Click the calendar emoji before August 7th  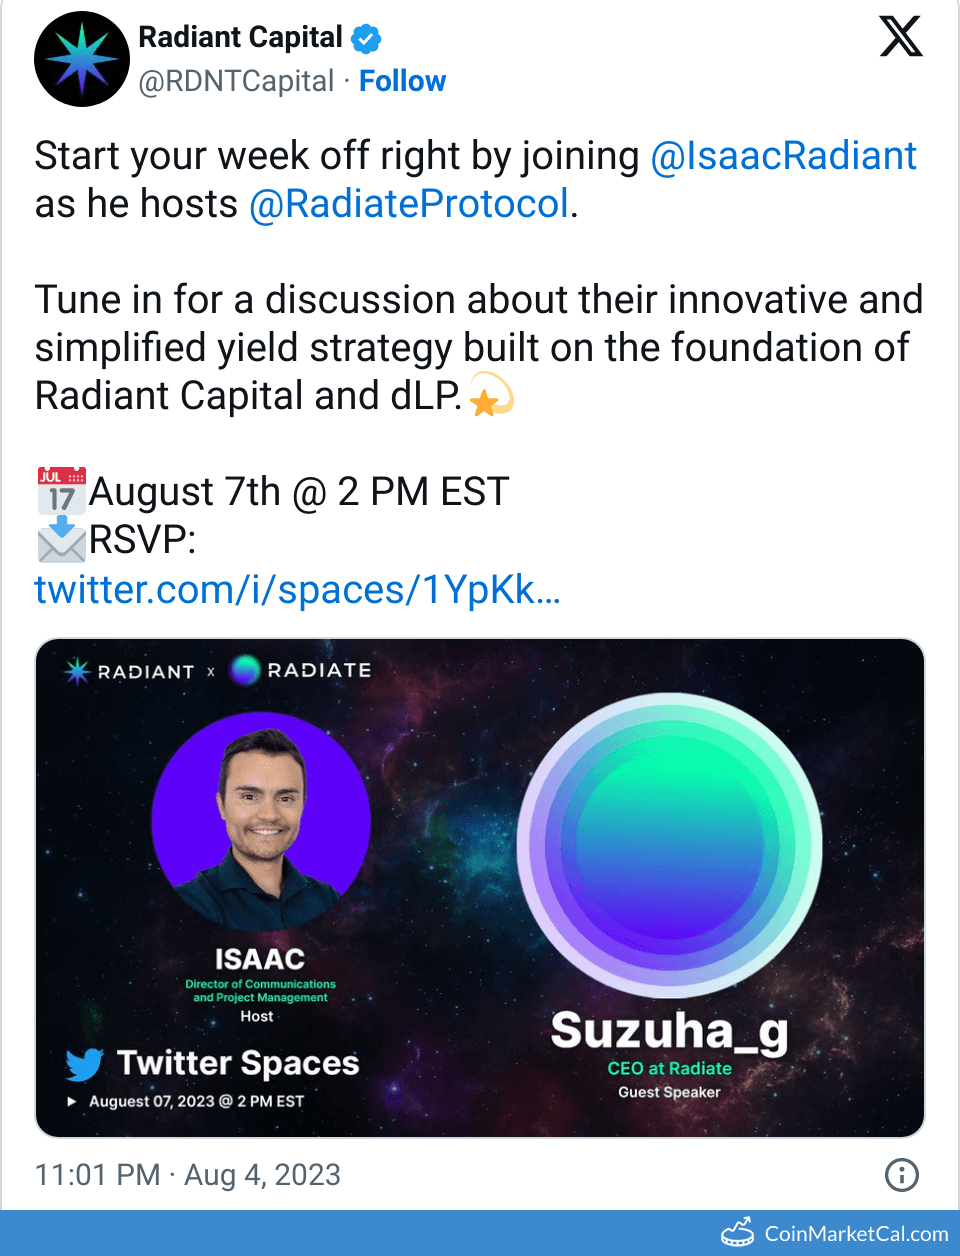61,490
